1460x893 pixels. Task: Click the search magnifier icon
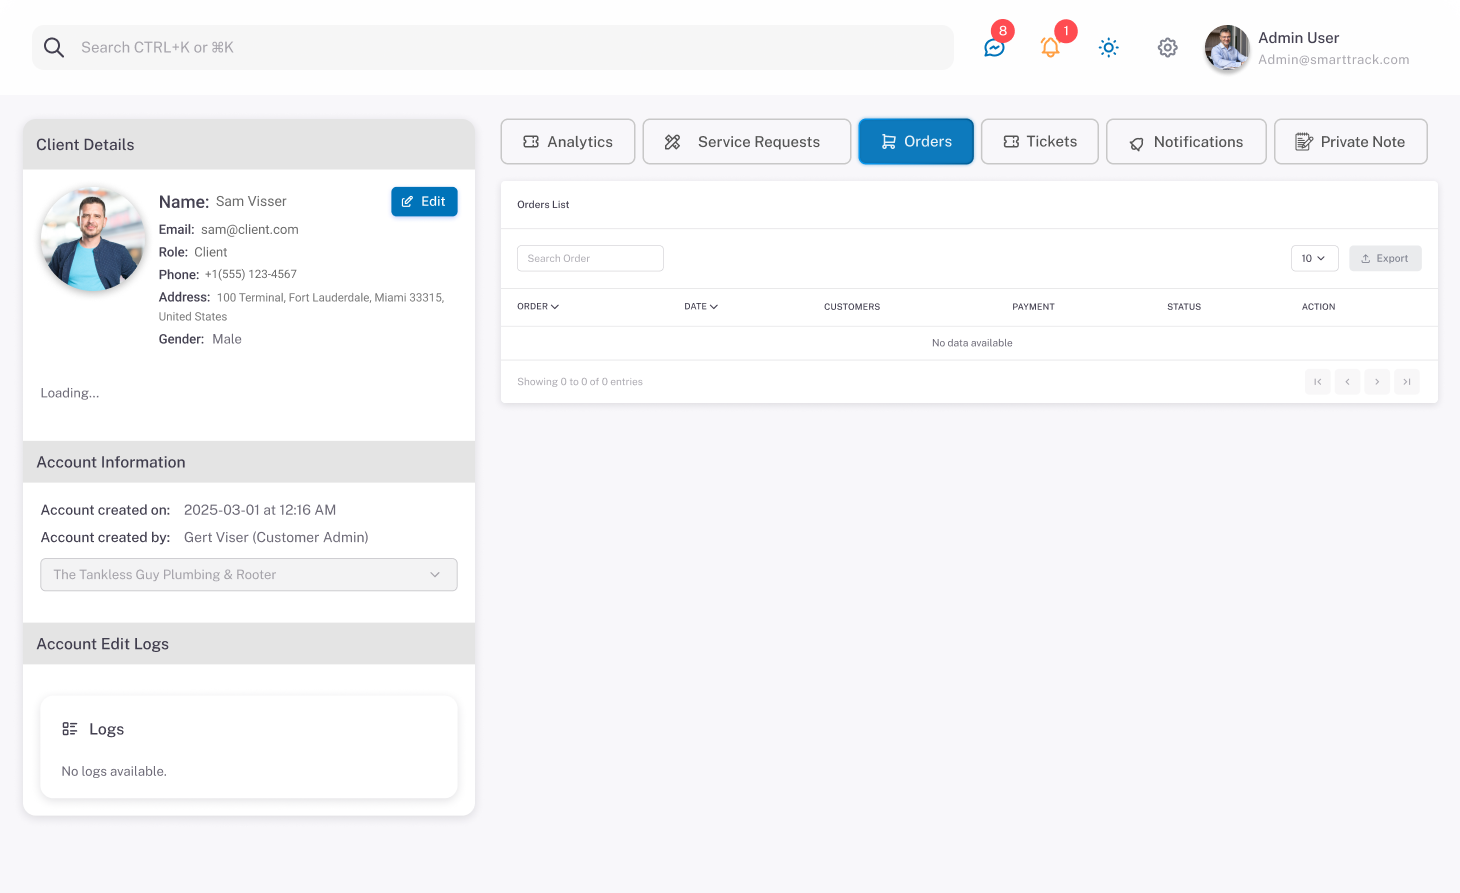pyautogui.click(x=54, y=47)
